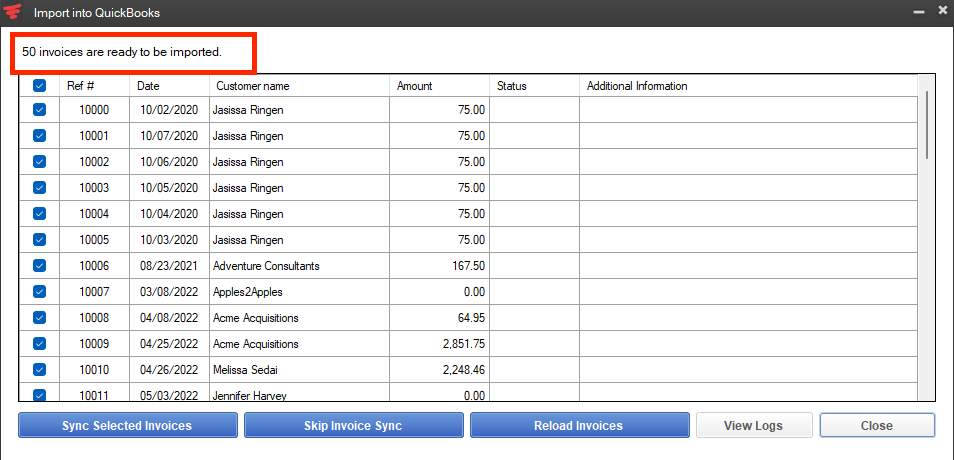Click date 08/23/2021
The height and width of the screenshot is (460, 954).
(169, 266)
